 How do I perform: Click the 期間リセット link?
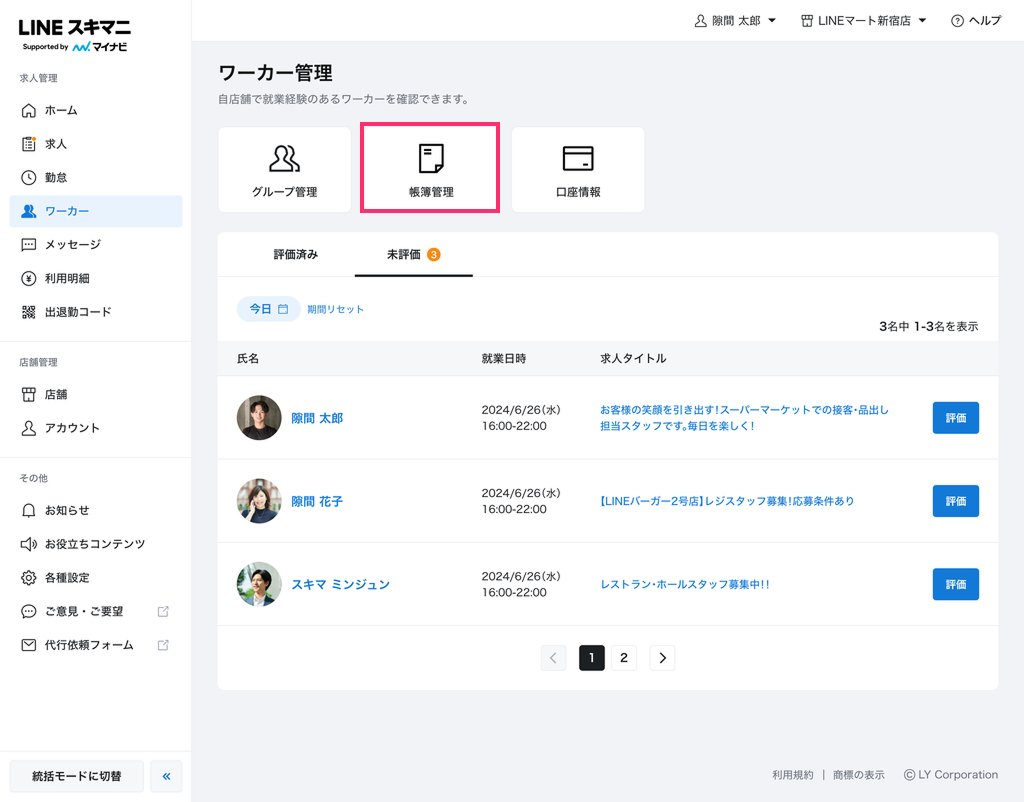click(335, 309)
